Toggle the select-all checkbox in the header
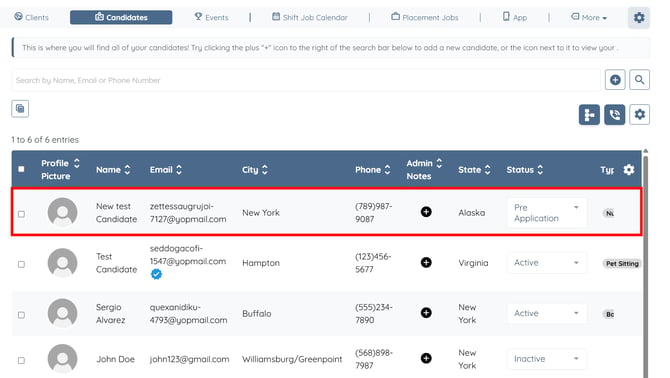670x378 pixels. point(21,170)
